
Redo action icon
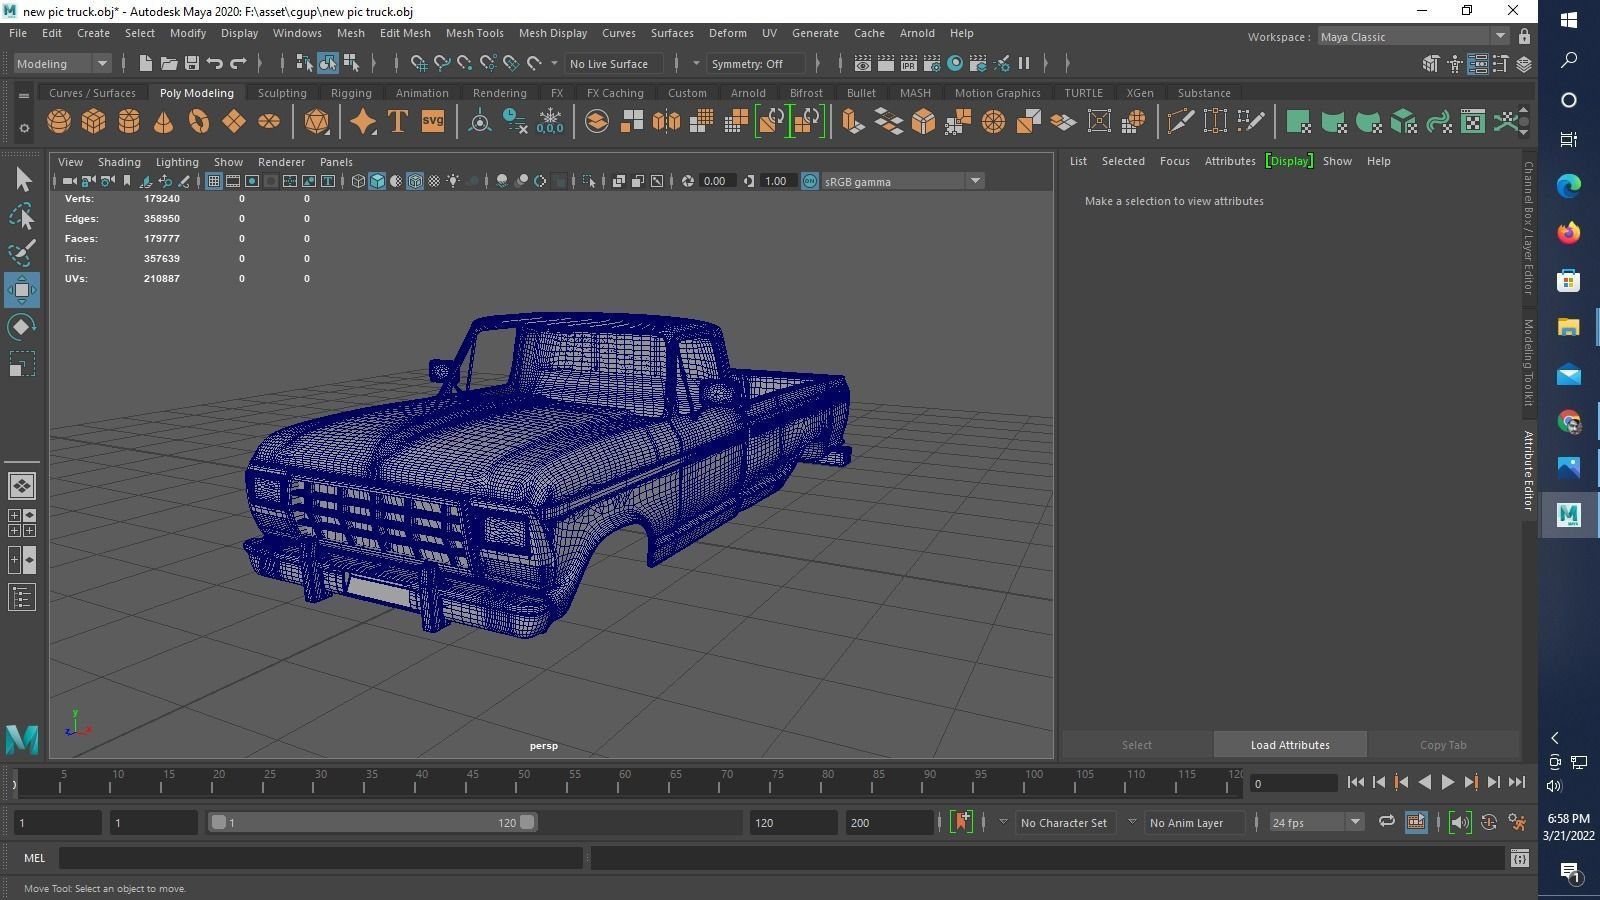click(x=238, y=63)
